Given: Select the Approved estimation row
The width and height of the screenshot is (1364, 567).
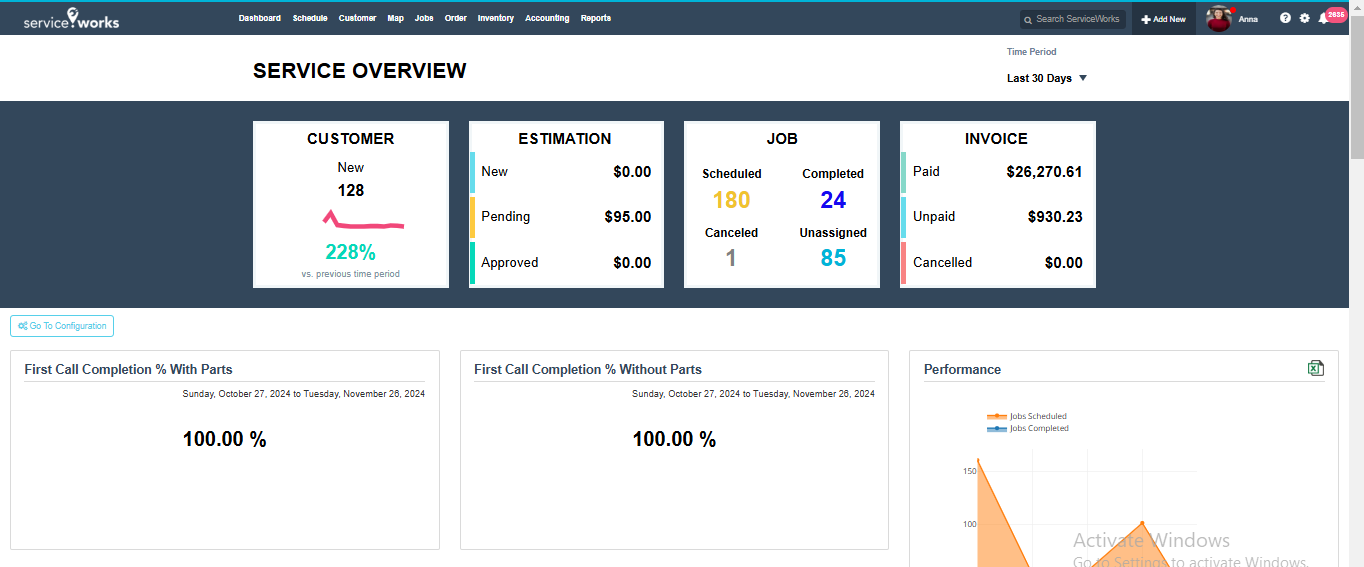Looking at the screenshot, I should [566, 263].
